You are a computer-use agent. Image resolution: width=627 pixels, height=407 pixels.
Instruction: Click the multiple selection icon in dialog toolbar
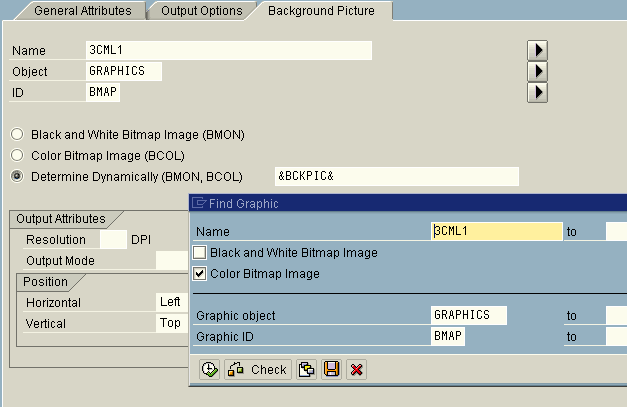coord(307,369)
